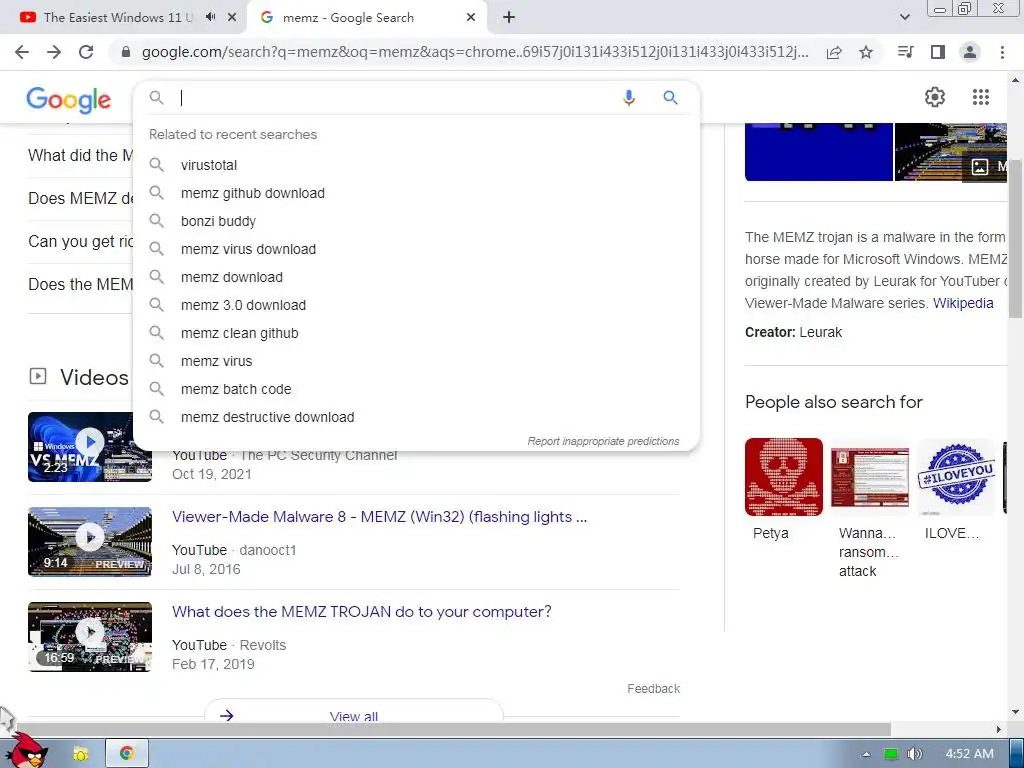Open Chrome three-dot menu
Image resolution: width=1024 pixels, height=768 pixels.
coord(1002,52)
